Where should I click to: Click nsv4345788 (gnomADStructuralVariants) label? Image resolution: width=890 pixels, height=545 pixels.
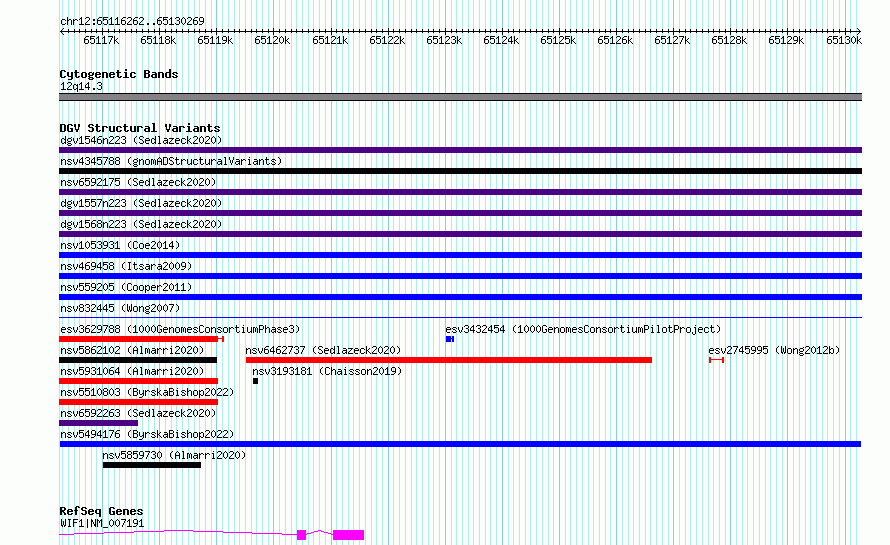171,161
